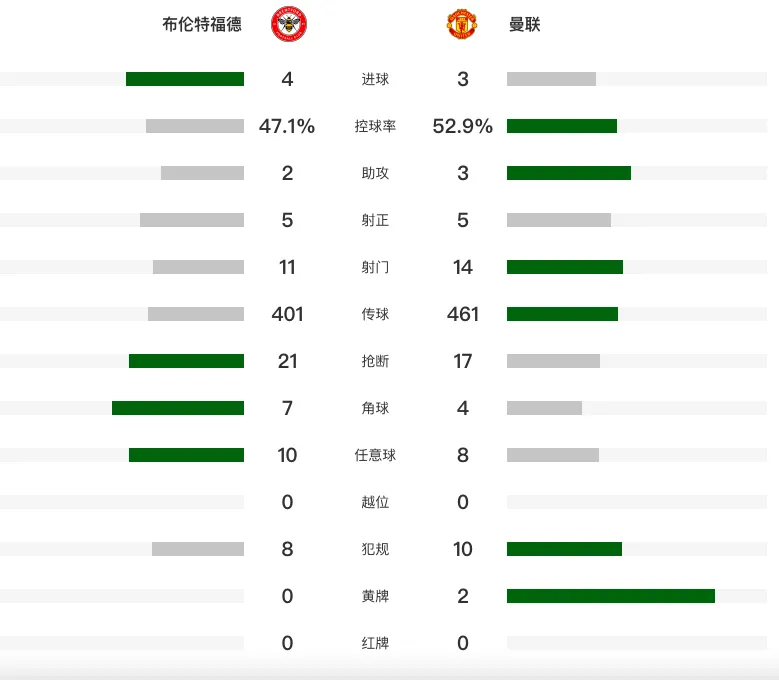Click the Brentford bee club crest
Screen dimensions: 779x680
point(289,24)
